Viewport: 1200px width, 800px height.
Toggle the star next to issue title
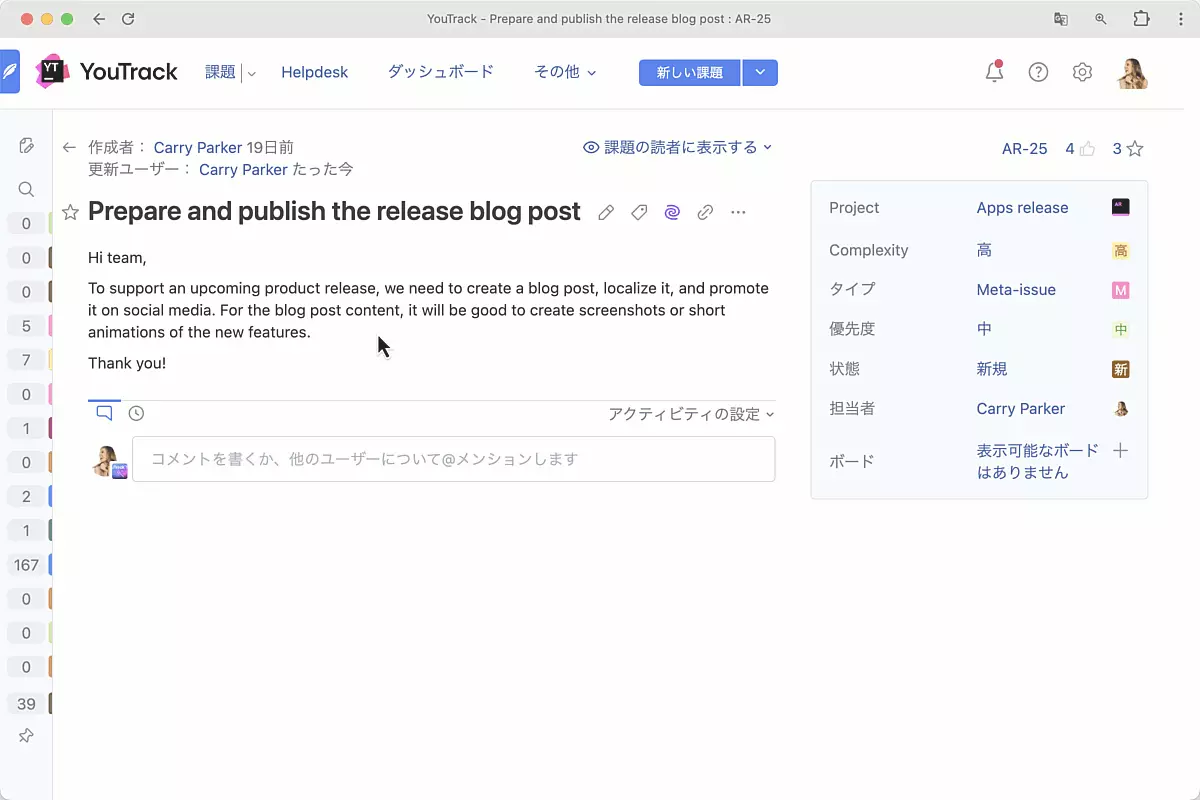(x=70, y=212)
